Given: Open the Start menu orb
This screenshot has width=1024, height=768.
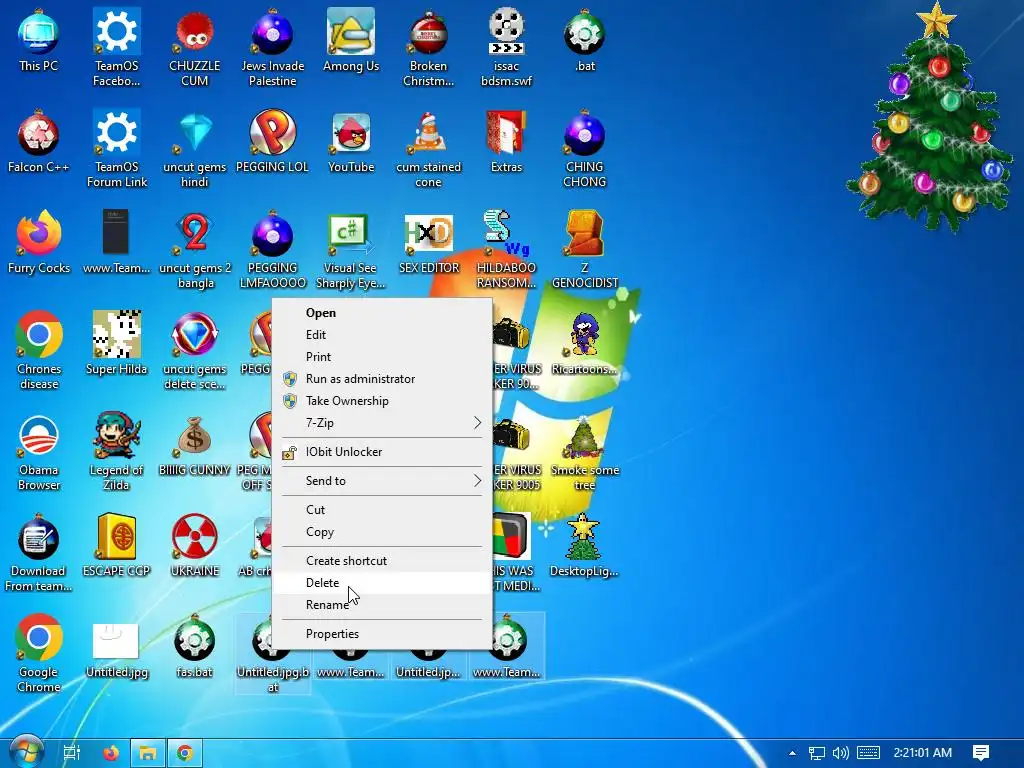Looking at the screenshot, I should pyautogui.click(x=26, y=752).
